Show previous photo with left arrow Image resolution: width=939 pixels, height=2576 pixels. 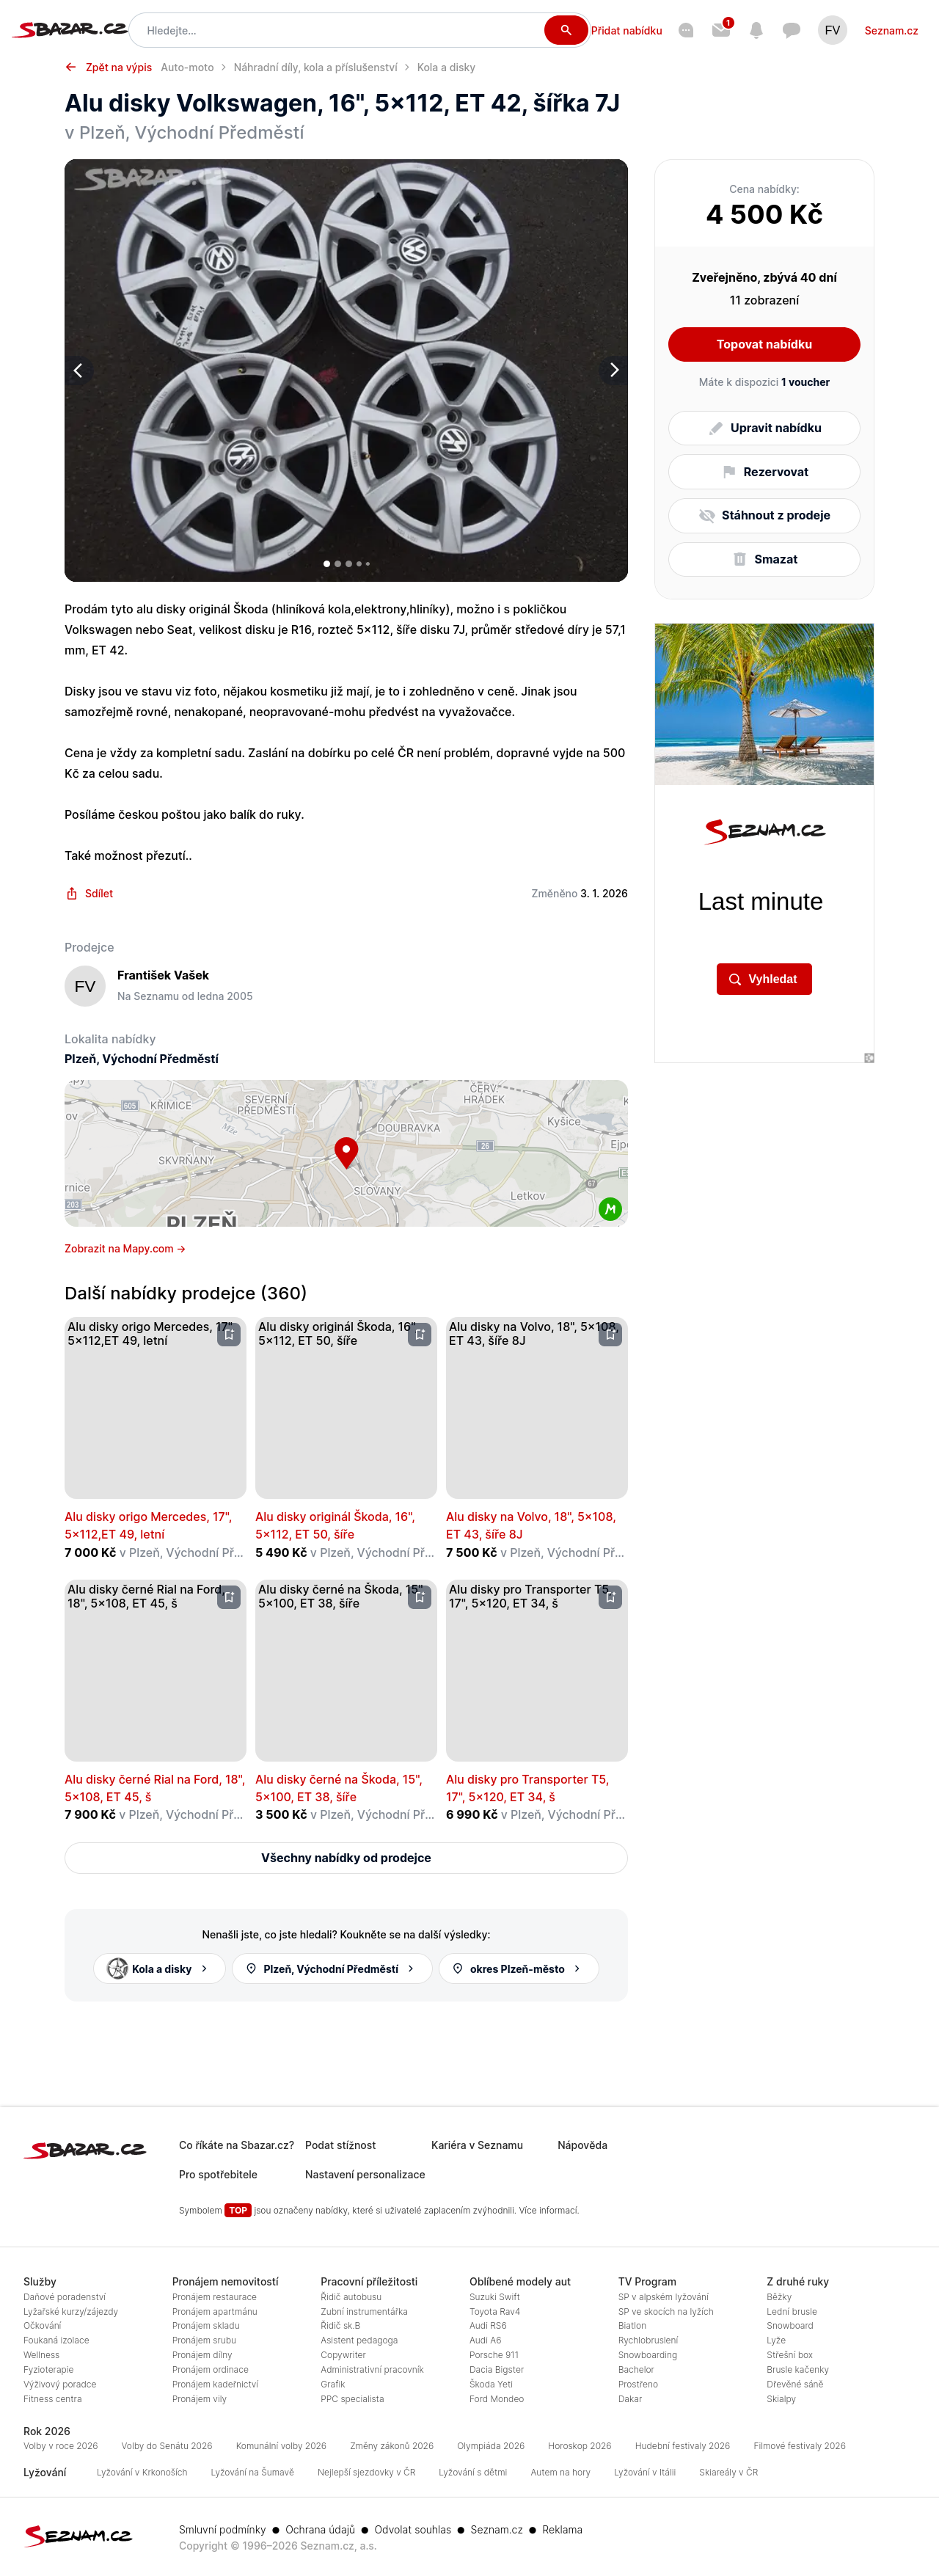[79, 370]
